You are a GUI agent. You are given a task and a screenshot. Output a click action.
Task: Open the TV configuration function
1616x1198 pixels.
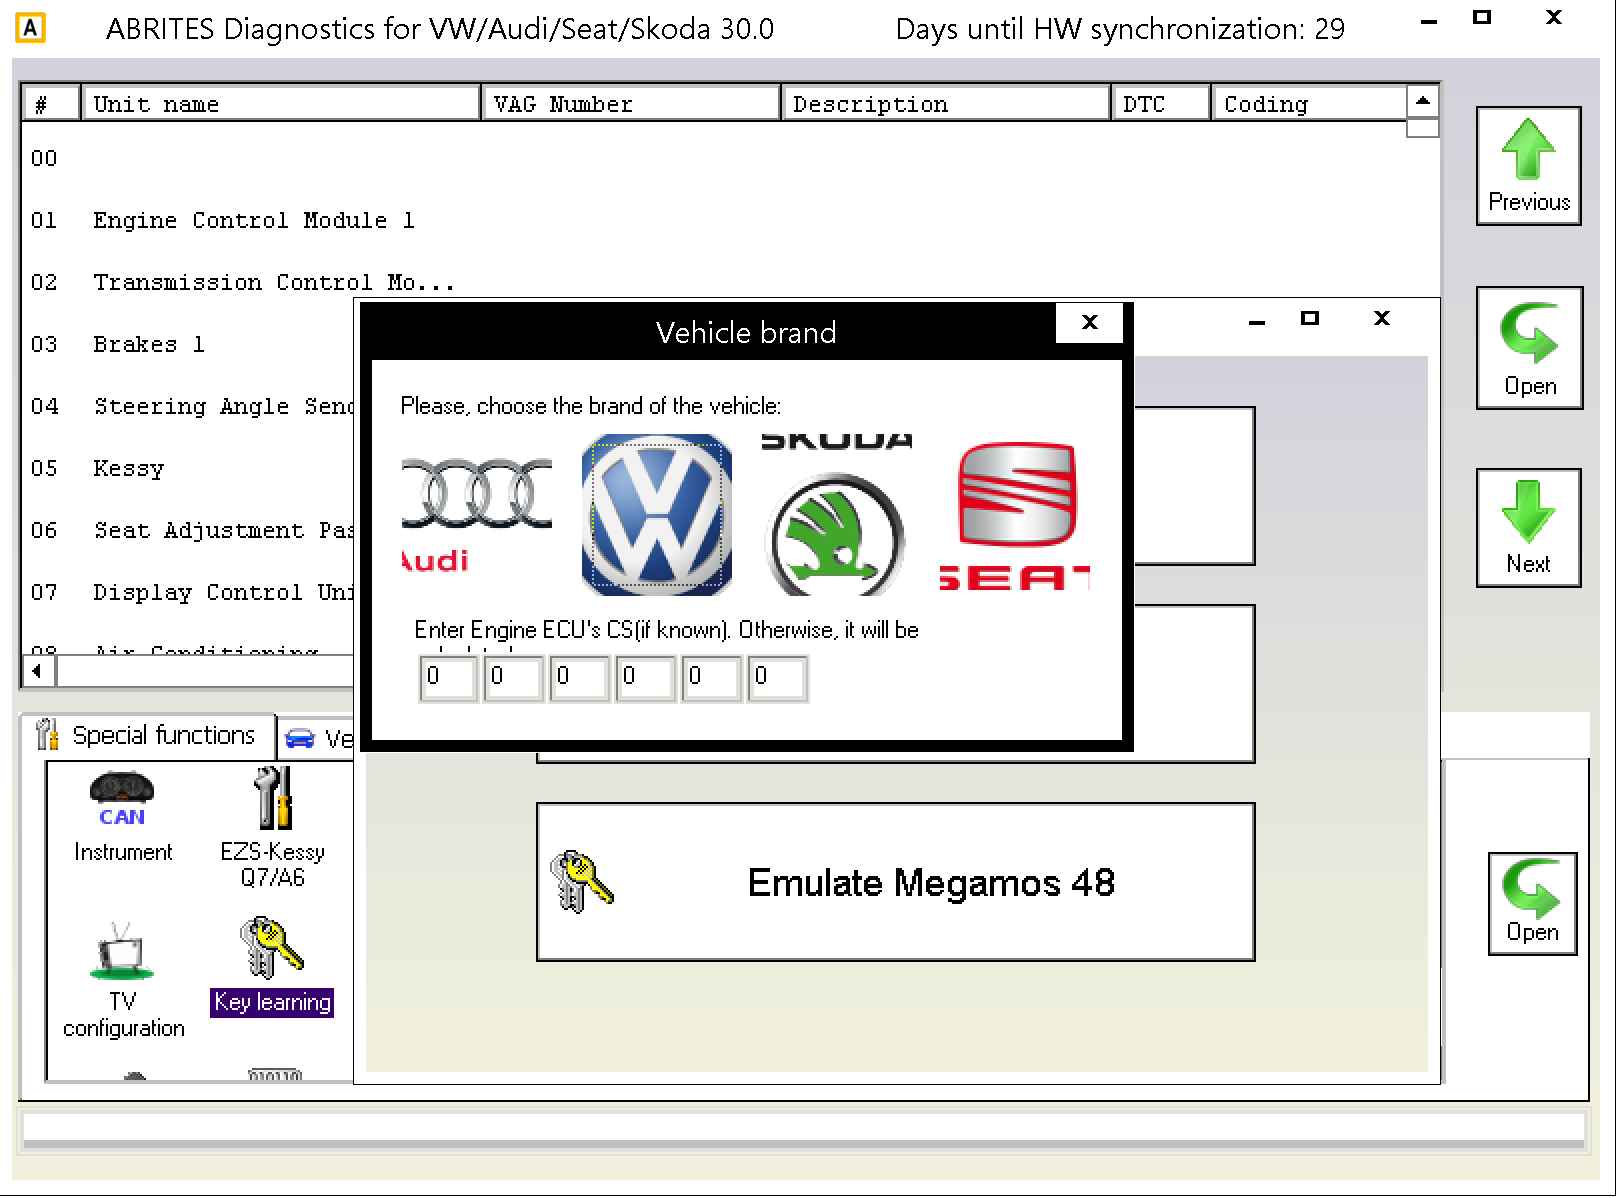123,981
